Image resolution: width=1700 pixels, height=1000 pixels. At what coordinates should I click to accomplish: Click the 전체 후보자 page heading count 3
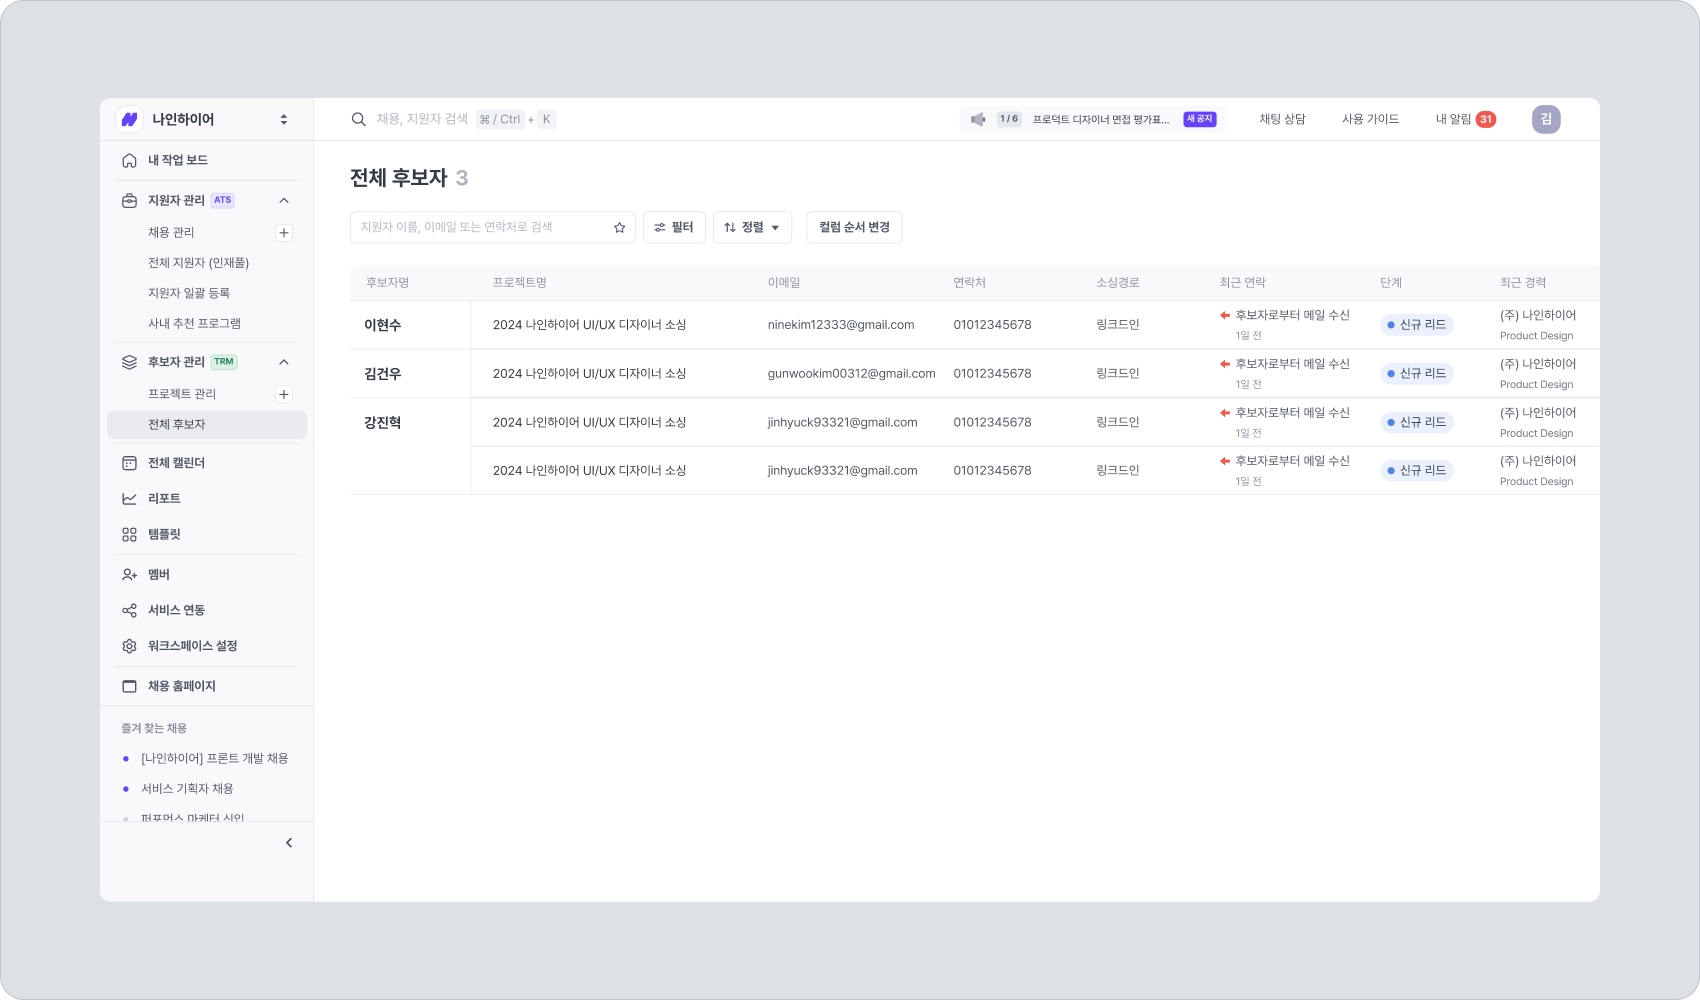462,178
